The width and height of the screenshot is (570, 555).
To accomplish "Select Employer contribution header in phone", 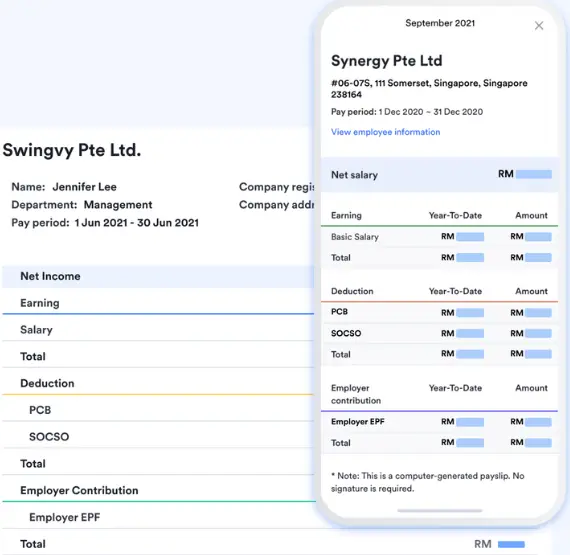I will click(356, 394).
